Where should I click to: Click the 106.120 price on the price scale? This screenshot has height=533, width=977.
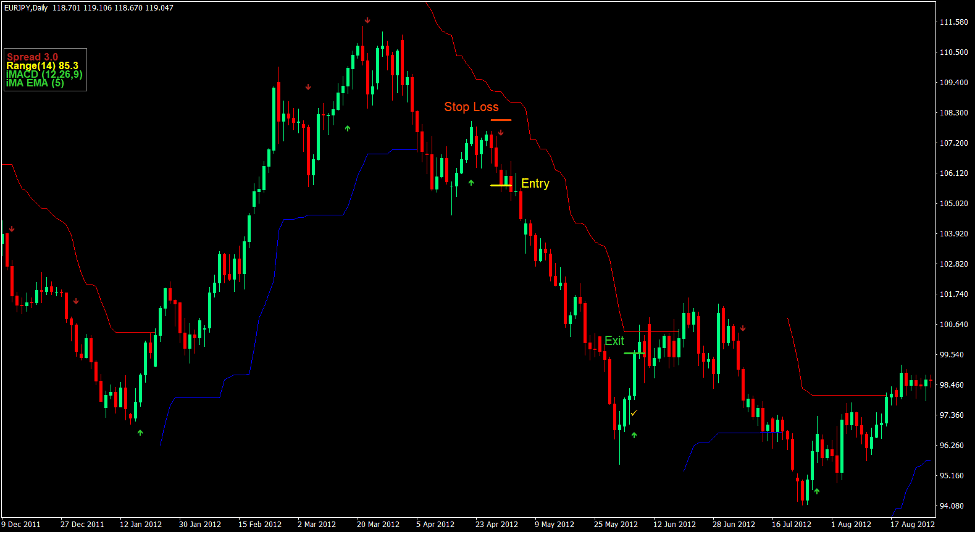(952, 173)
